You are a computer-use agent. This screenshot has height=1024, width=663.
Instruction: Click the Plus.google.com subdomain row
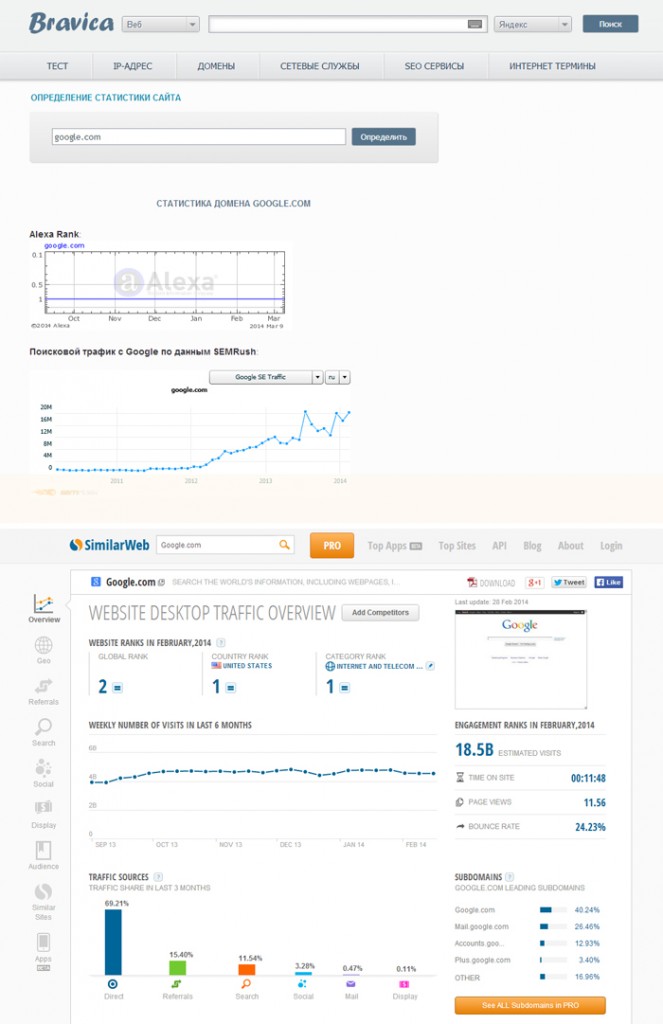coord(528,960)
